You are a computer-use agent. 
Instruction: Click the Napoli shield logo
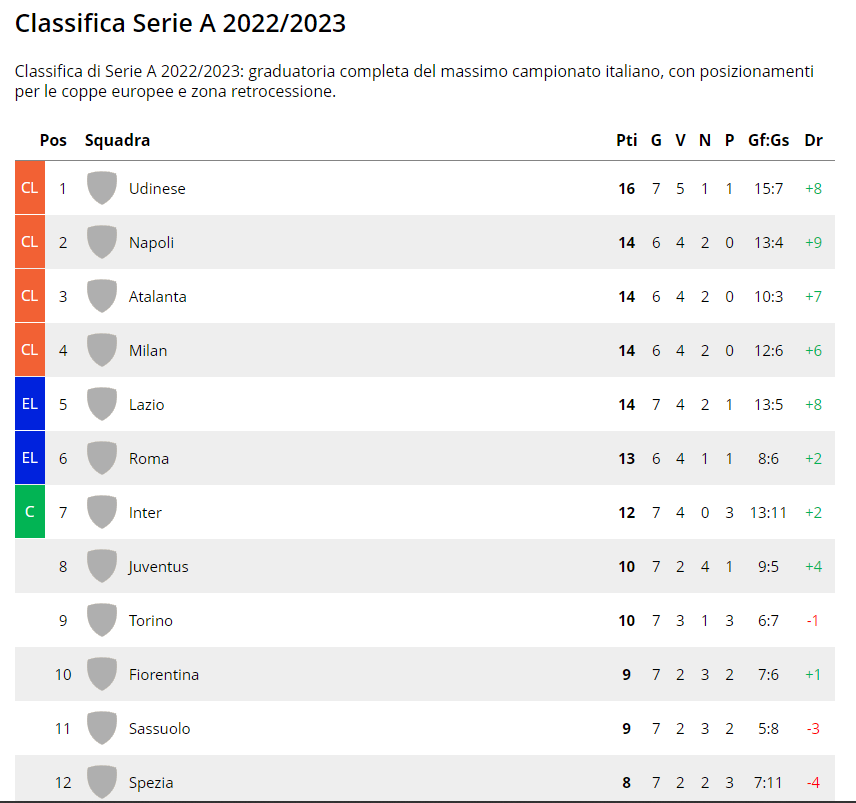tap(102, 242)
